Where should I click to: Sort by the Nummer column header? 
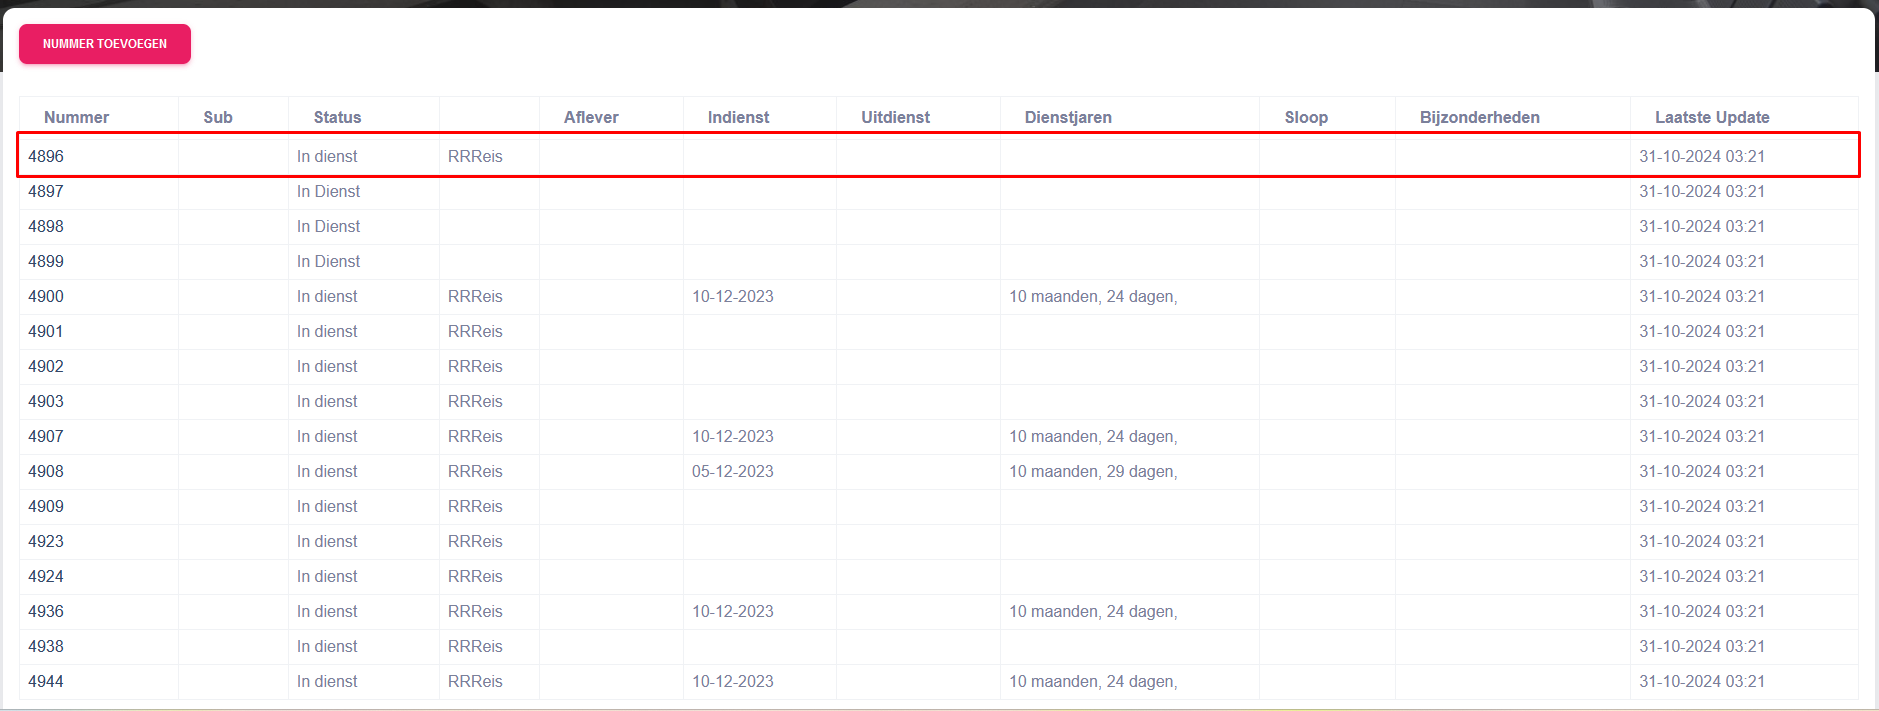[76, 117]
